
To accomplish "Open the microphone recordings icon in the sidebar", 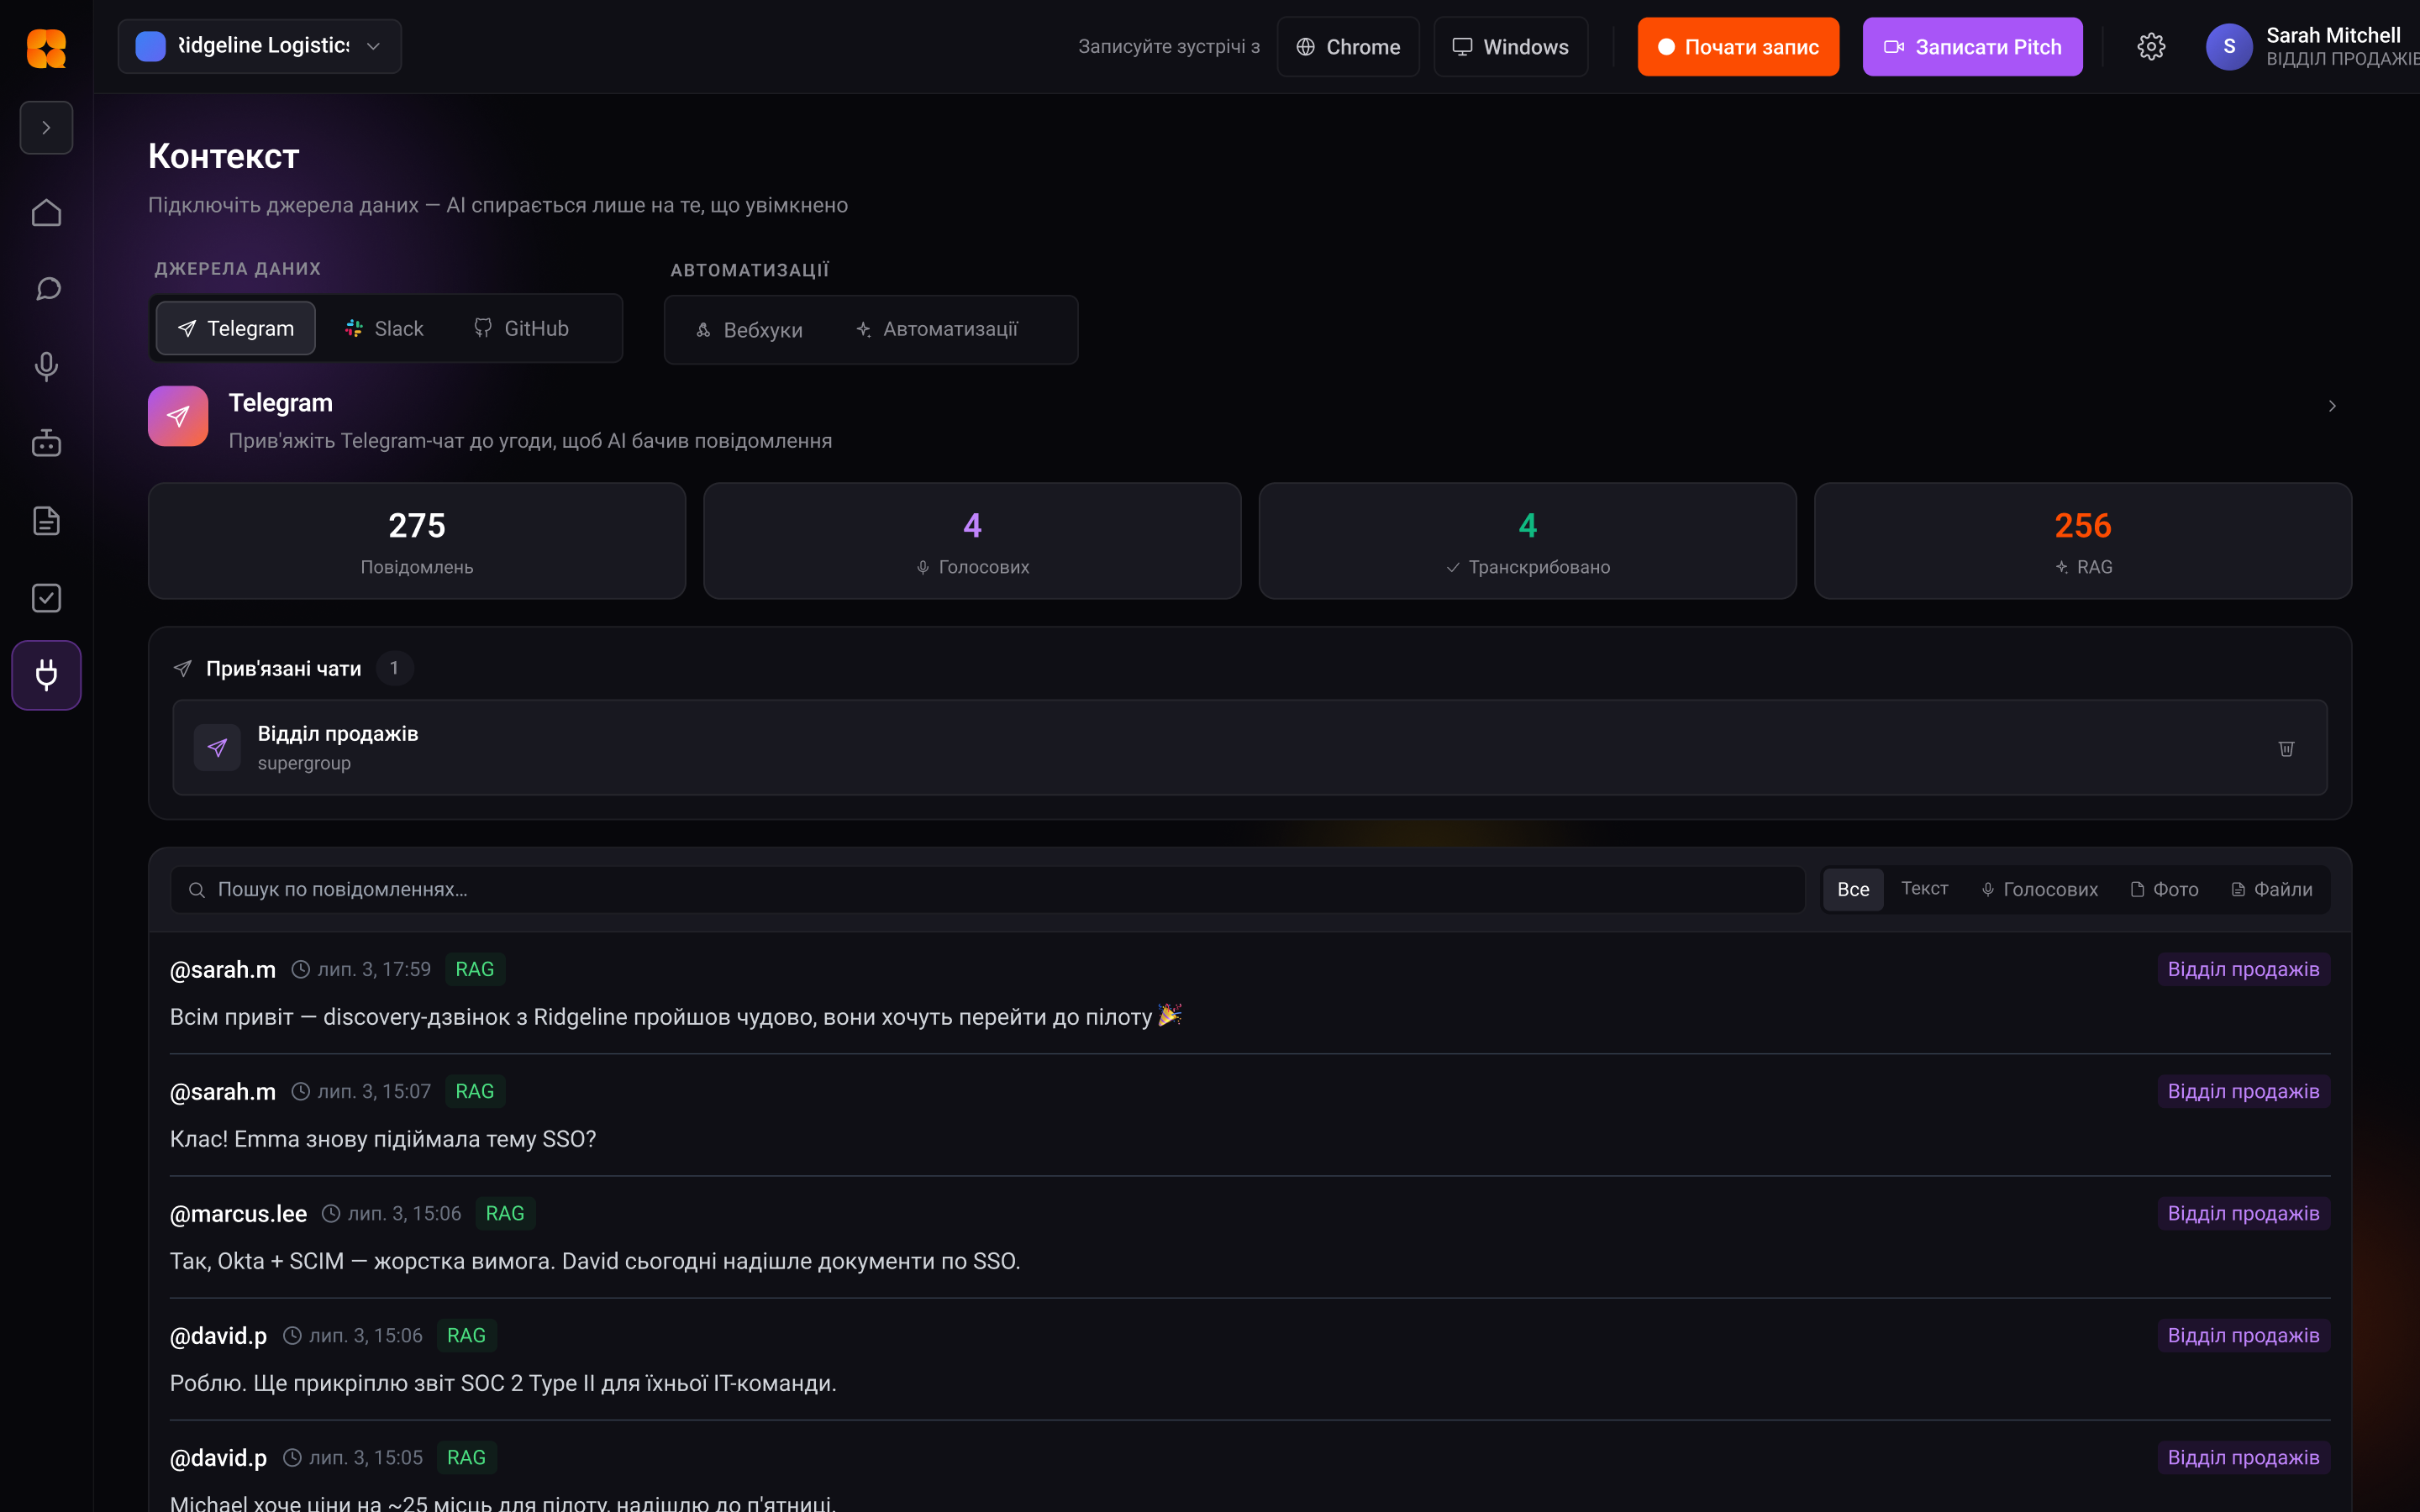I will [x=46, y=366].
